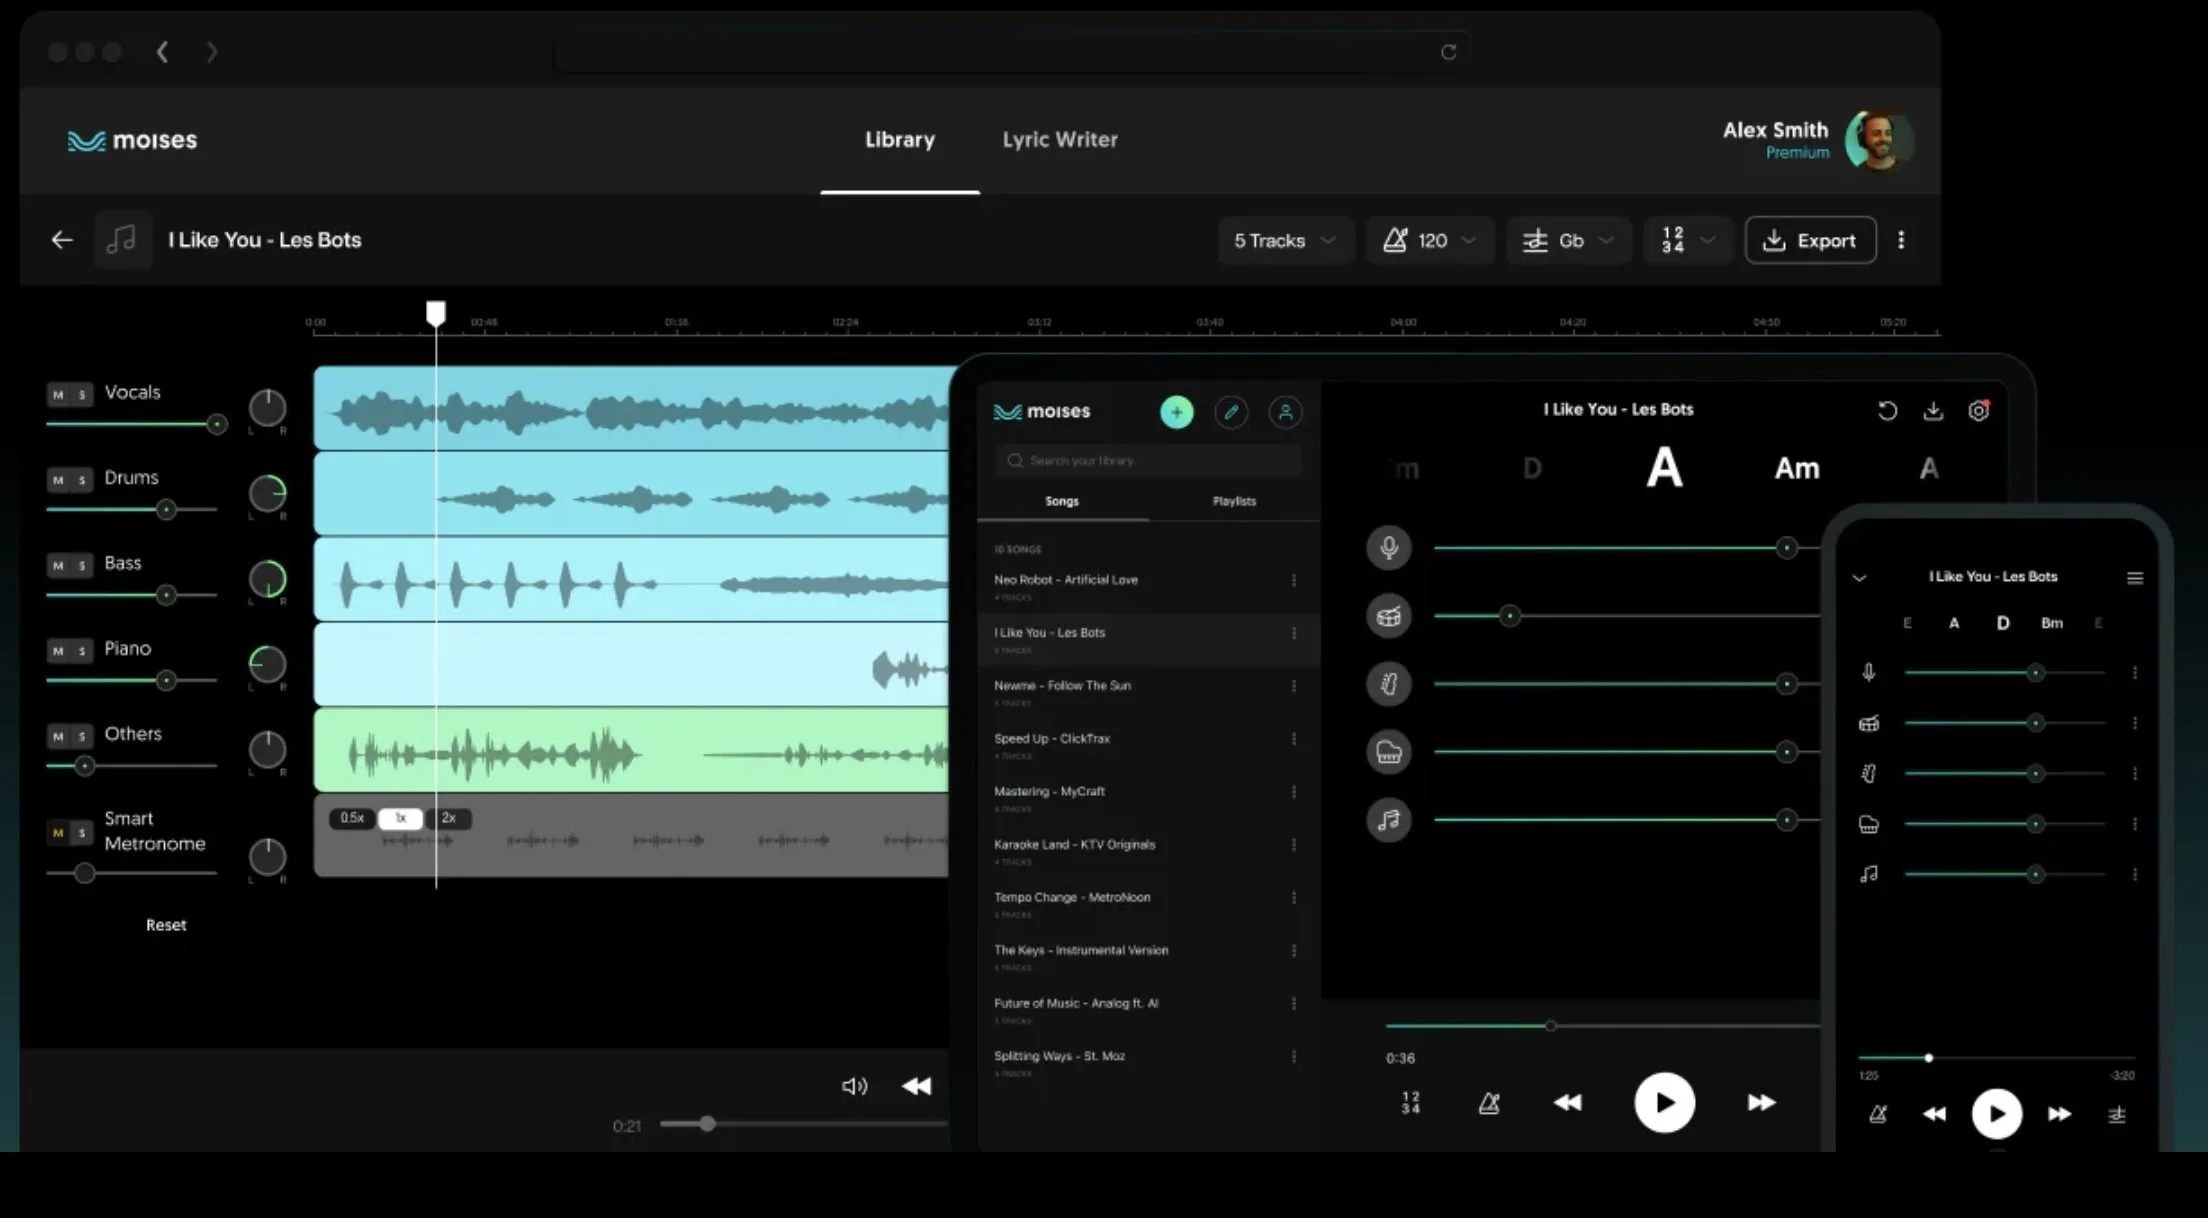Open the Gb key dropdown

pyautogui.click(x=1568, y=241)
